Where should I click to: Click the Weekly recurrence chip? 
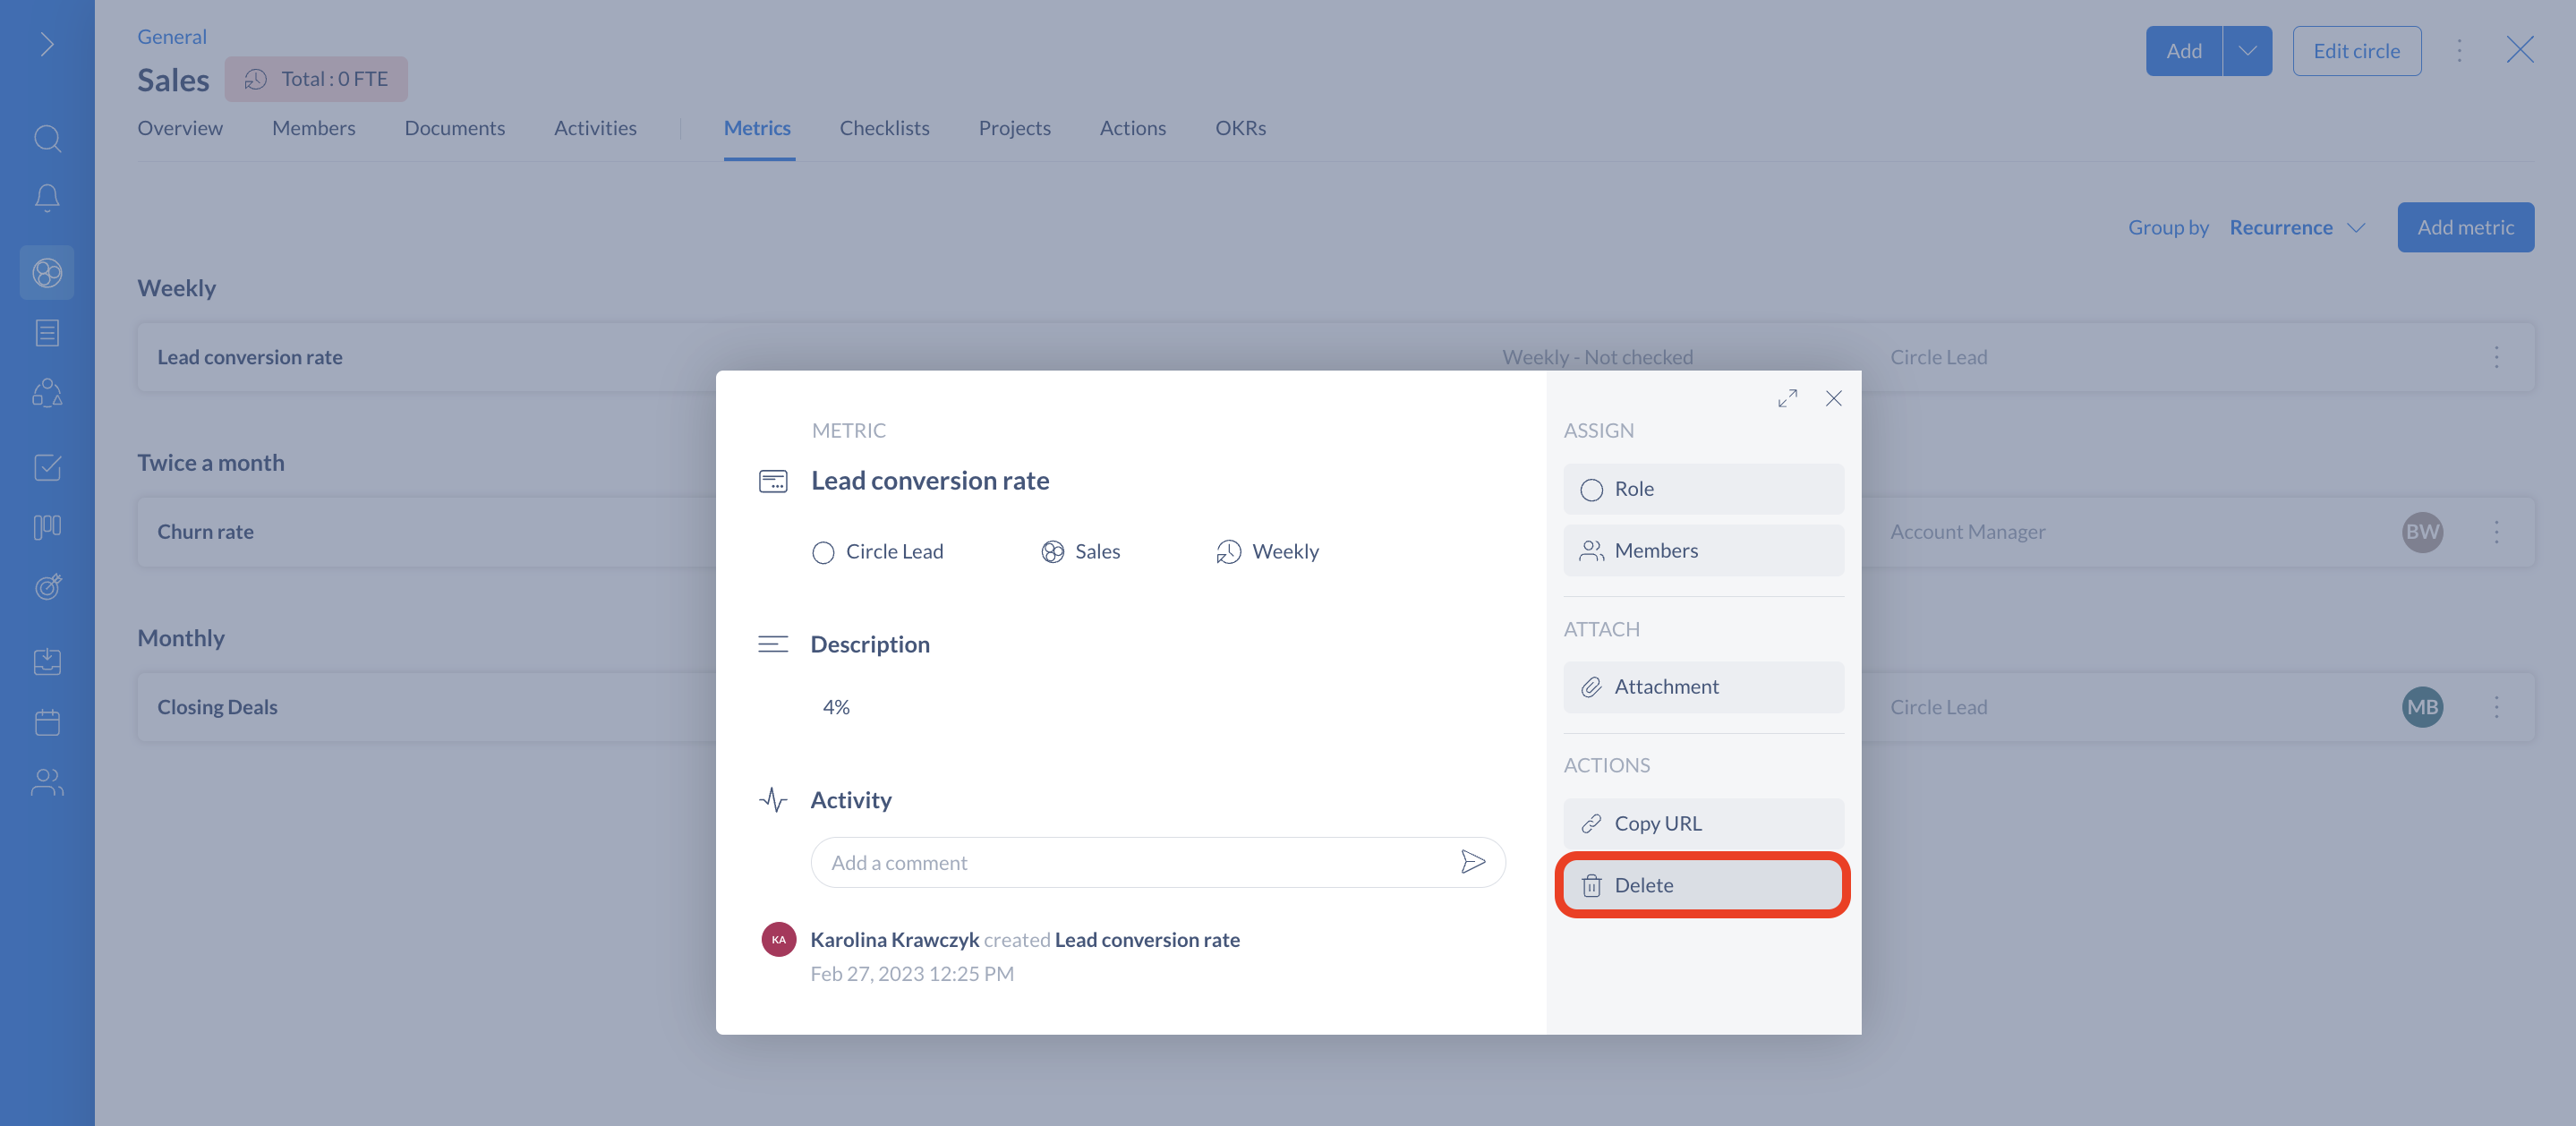click(1267, 552)
